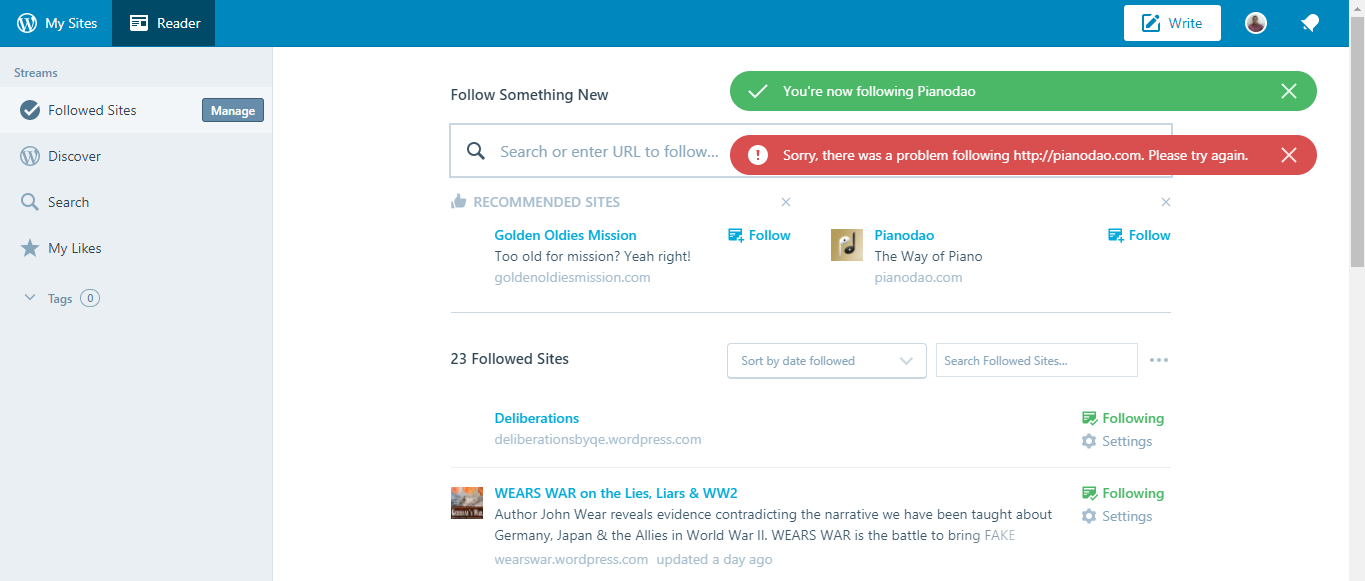Dismiss Golden Oldies Mission recommendation
Viewport: 1365px width, 581px height.
click(x=786, y=202)
